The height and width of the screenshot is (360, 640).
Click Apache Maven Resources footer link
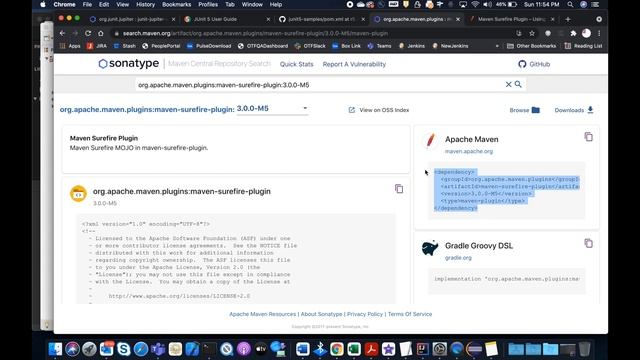[262, 314]
